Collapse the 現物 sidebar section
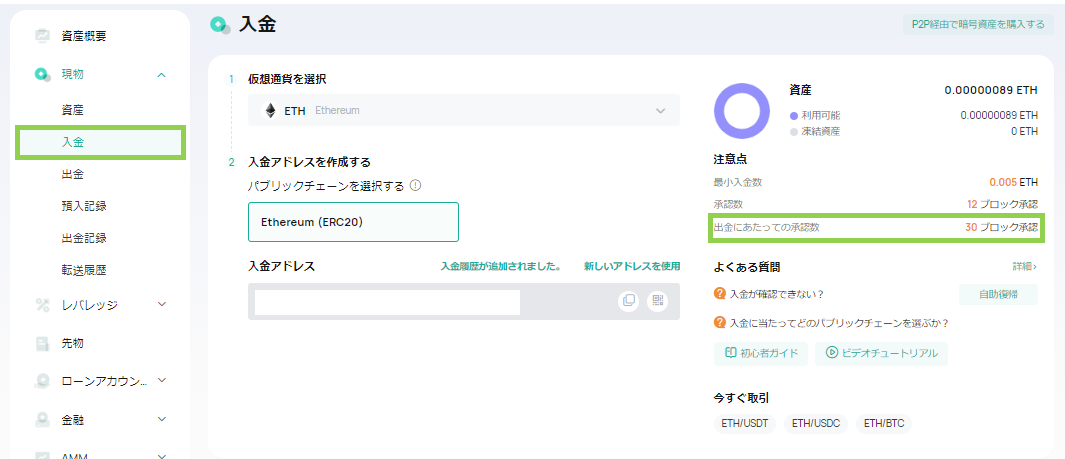1065x459 pixels. pos(162,74)
